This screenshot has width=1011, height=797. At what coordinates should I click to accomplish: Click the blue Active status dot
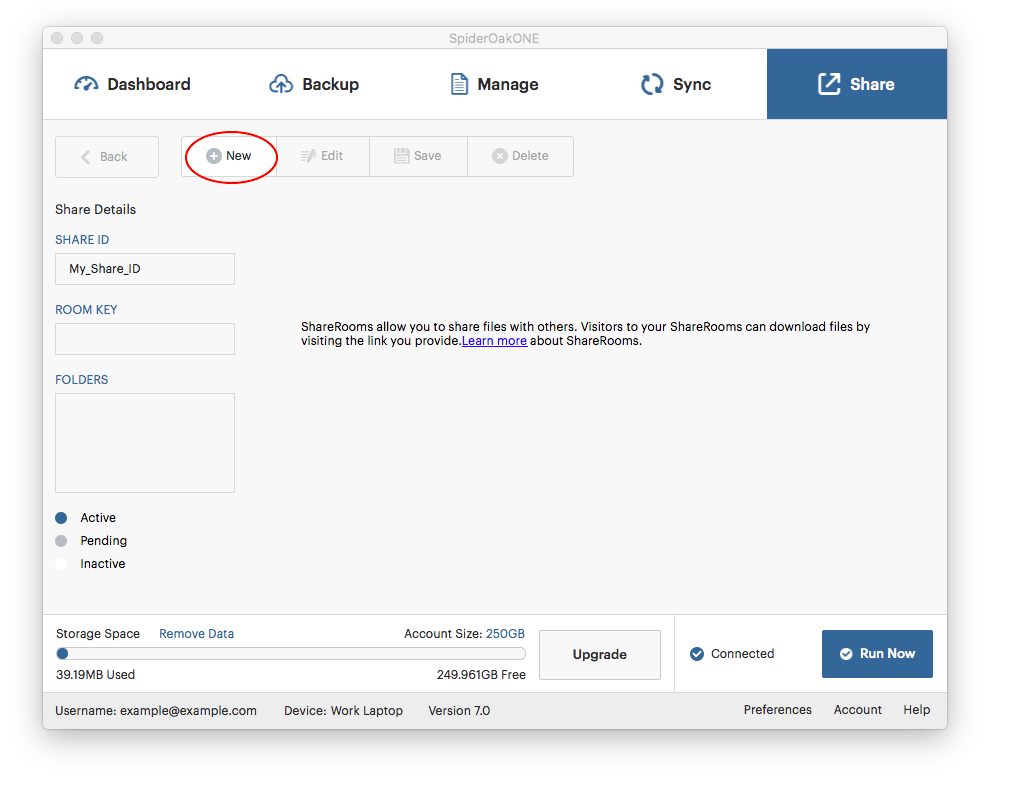point(61,518)
